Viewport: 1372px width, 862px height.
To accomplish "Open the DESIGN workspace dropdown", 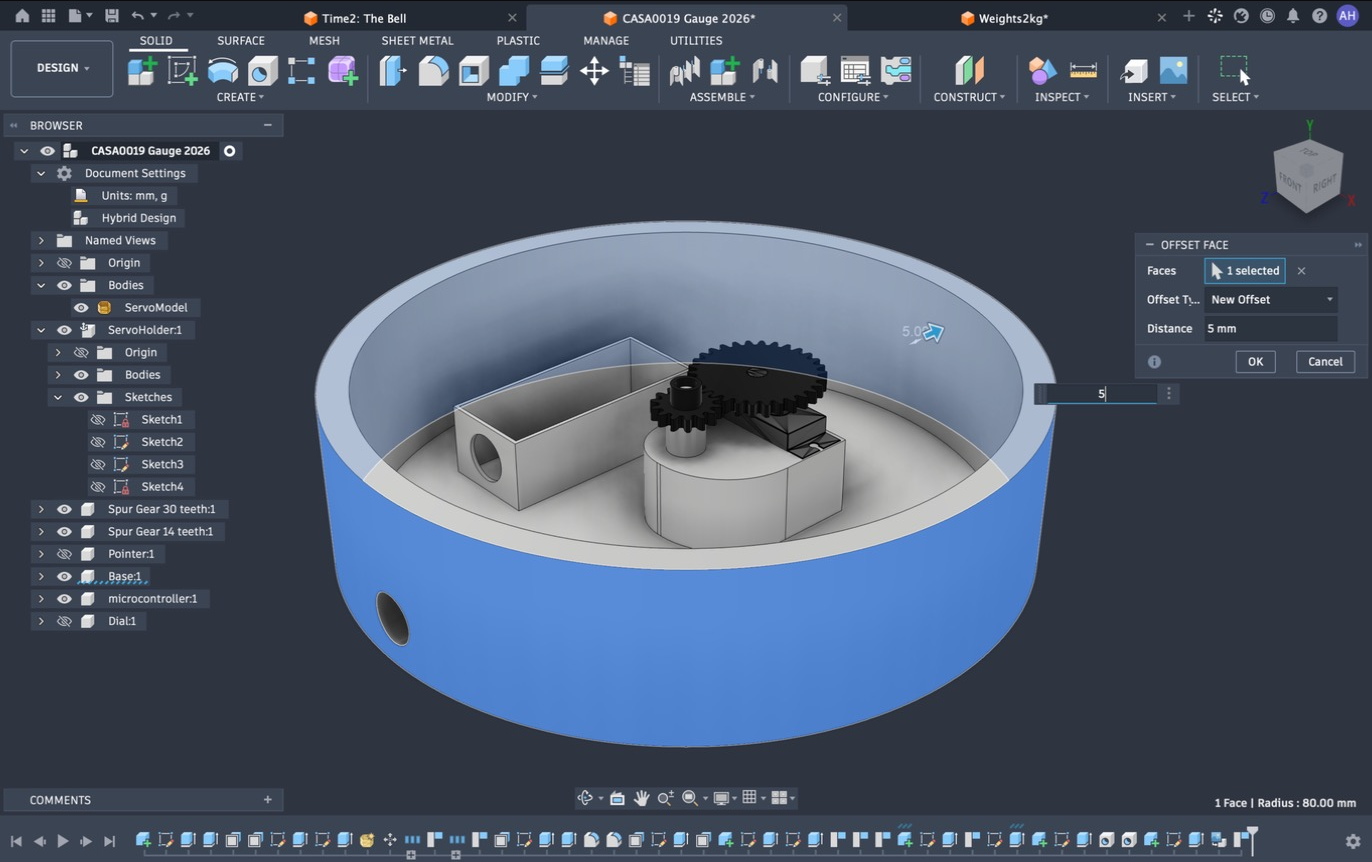I will click(x=62, y=68).
